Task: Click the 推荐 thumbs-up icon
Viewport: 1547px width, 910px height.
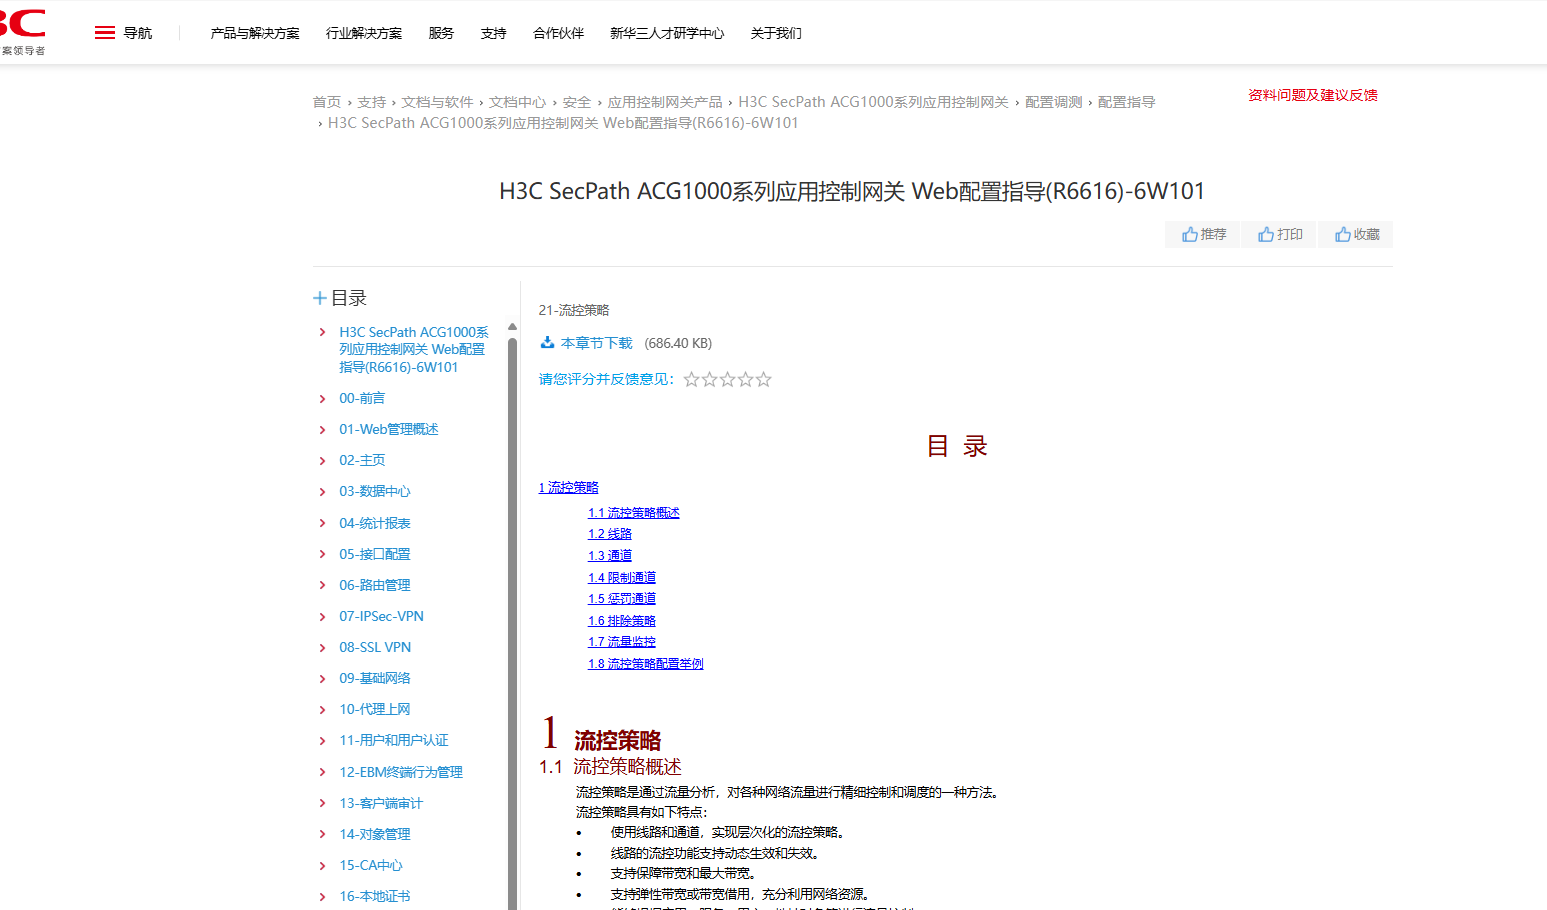Action: (x=1190, y=234)
